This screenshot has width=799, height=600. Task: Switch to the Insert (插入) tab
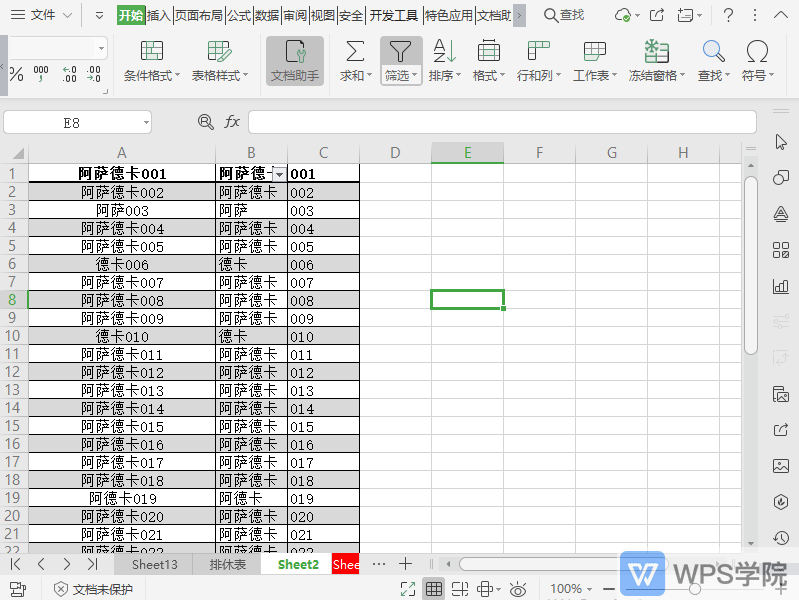[158, 15]
